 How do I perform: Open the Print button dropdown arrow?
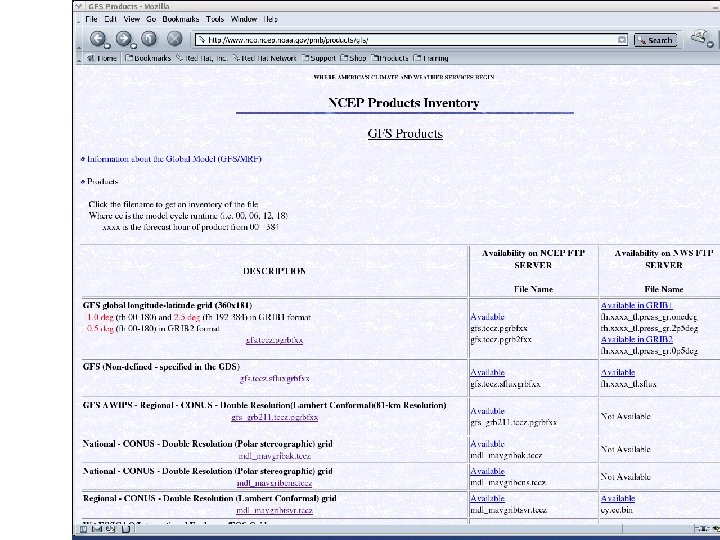[x=710, y=45]
